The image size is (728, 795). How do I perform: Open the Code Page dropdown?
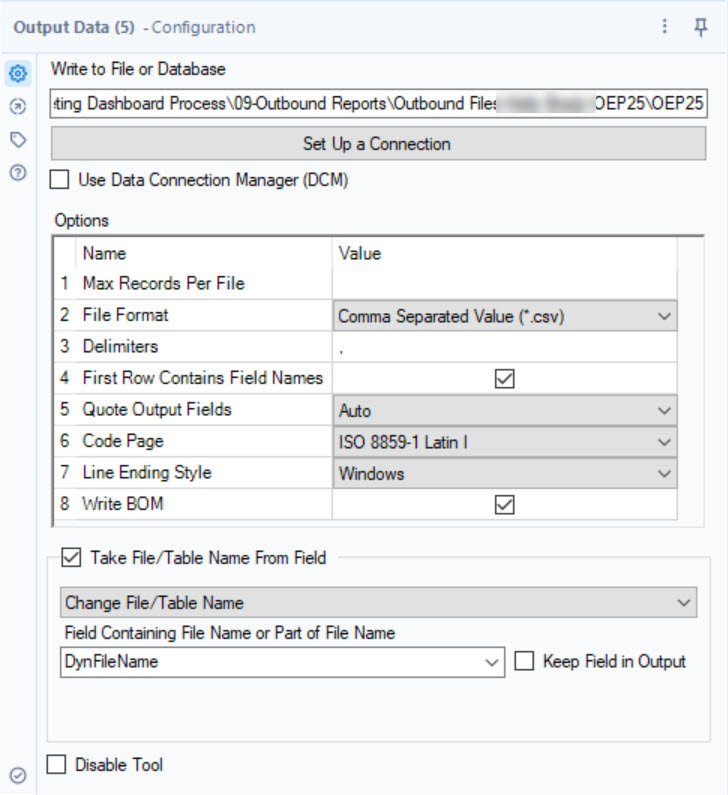coord(505,442)
